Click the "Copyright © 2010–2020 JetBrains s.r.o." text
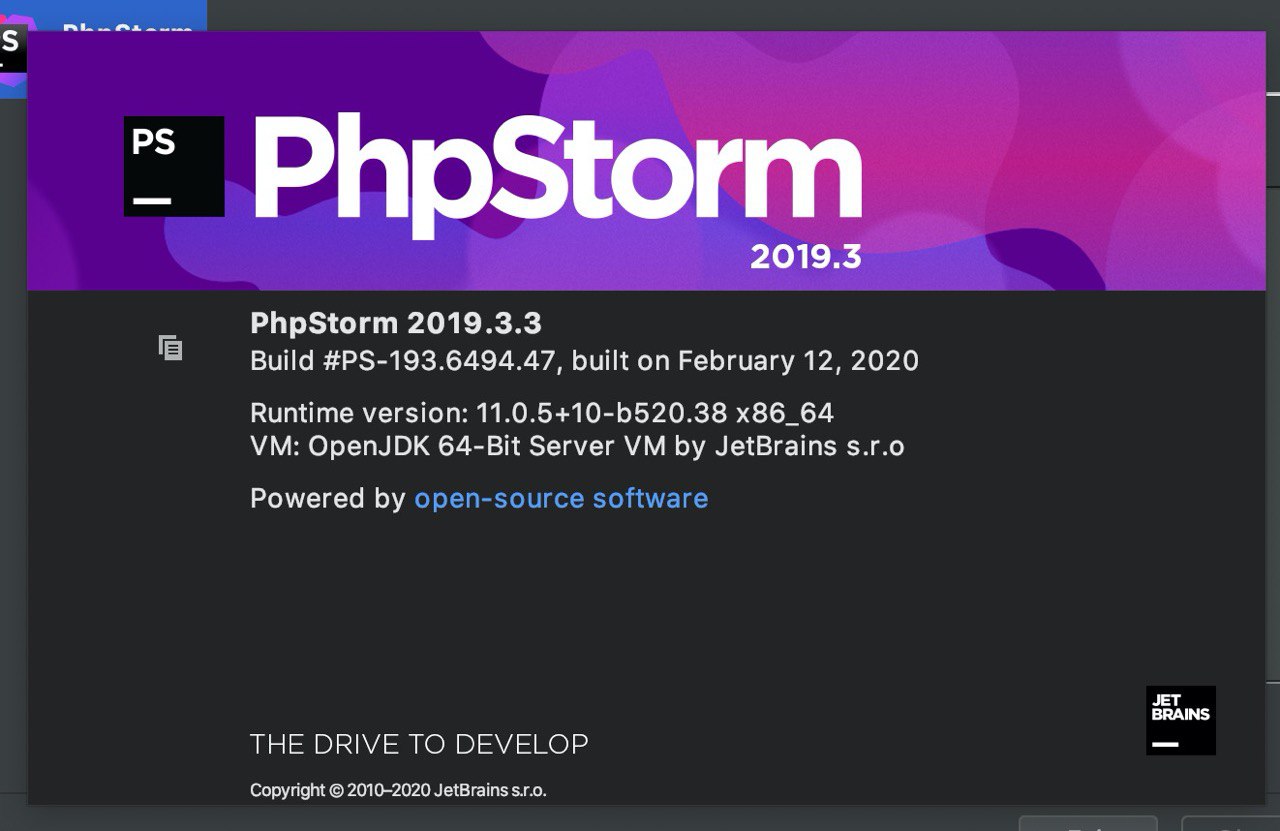The width and height of the screenshot is (1280, 831). click(x=398, y=790)
